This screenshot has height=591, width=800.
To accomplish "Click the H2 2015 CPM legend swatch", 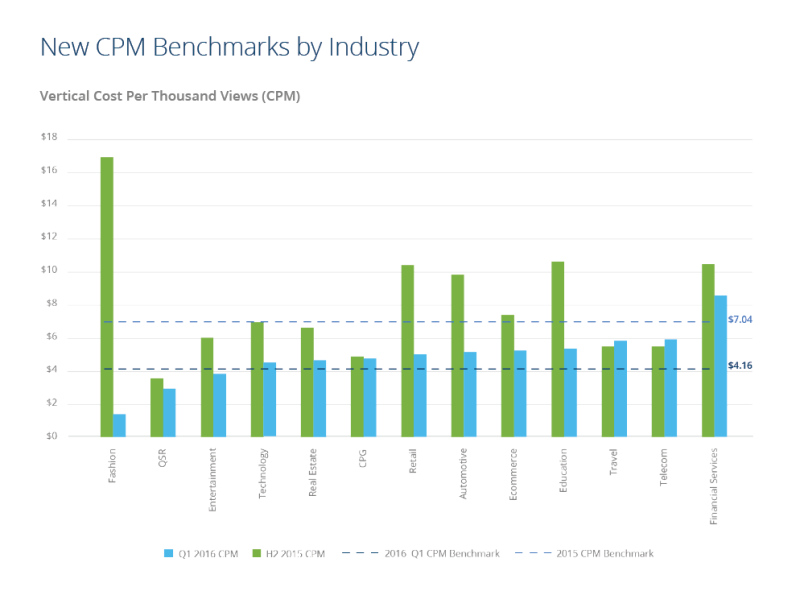I will pyautogui.click(x=257, y=553).
